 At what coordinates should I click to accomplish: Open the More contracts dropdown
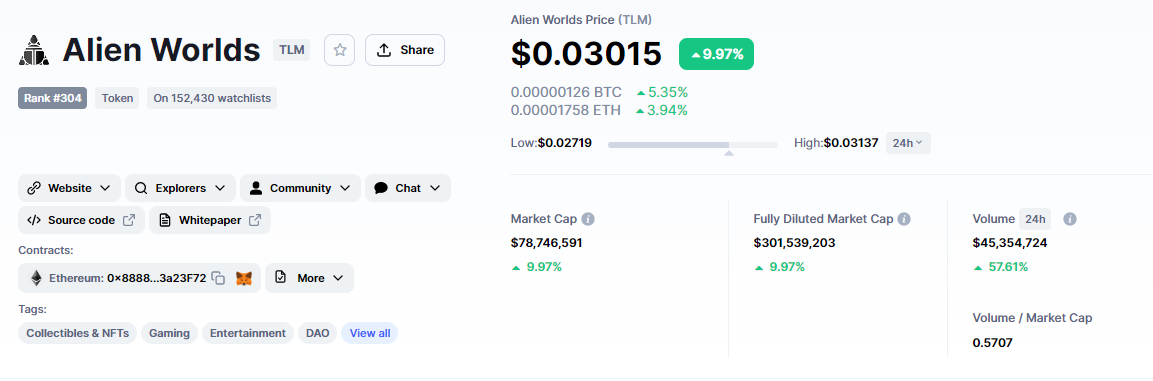[x=309, y=278]
